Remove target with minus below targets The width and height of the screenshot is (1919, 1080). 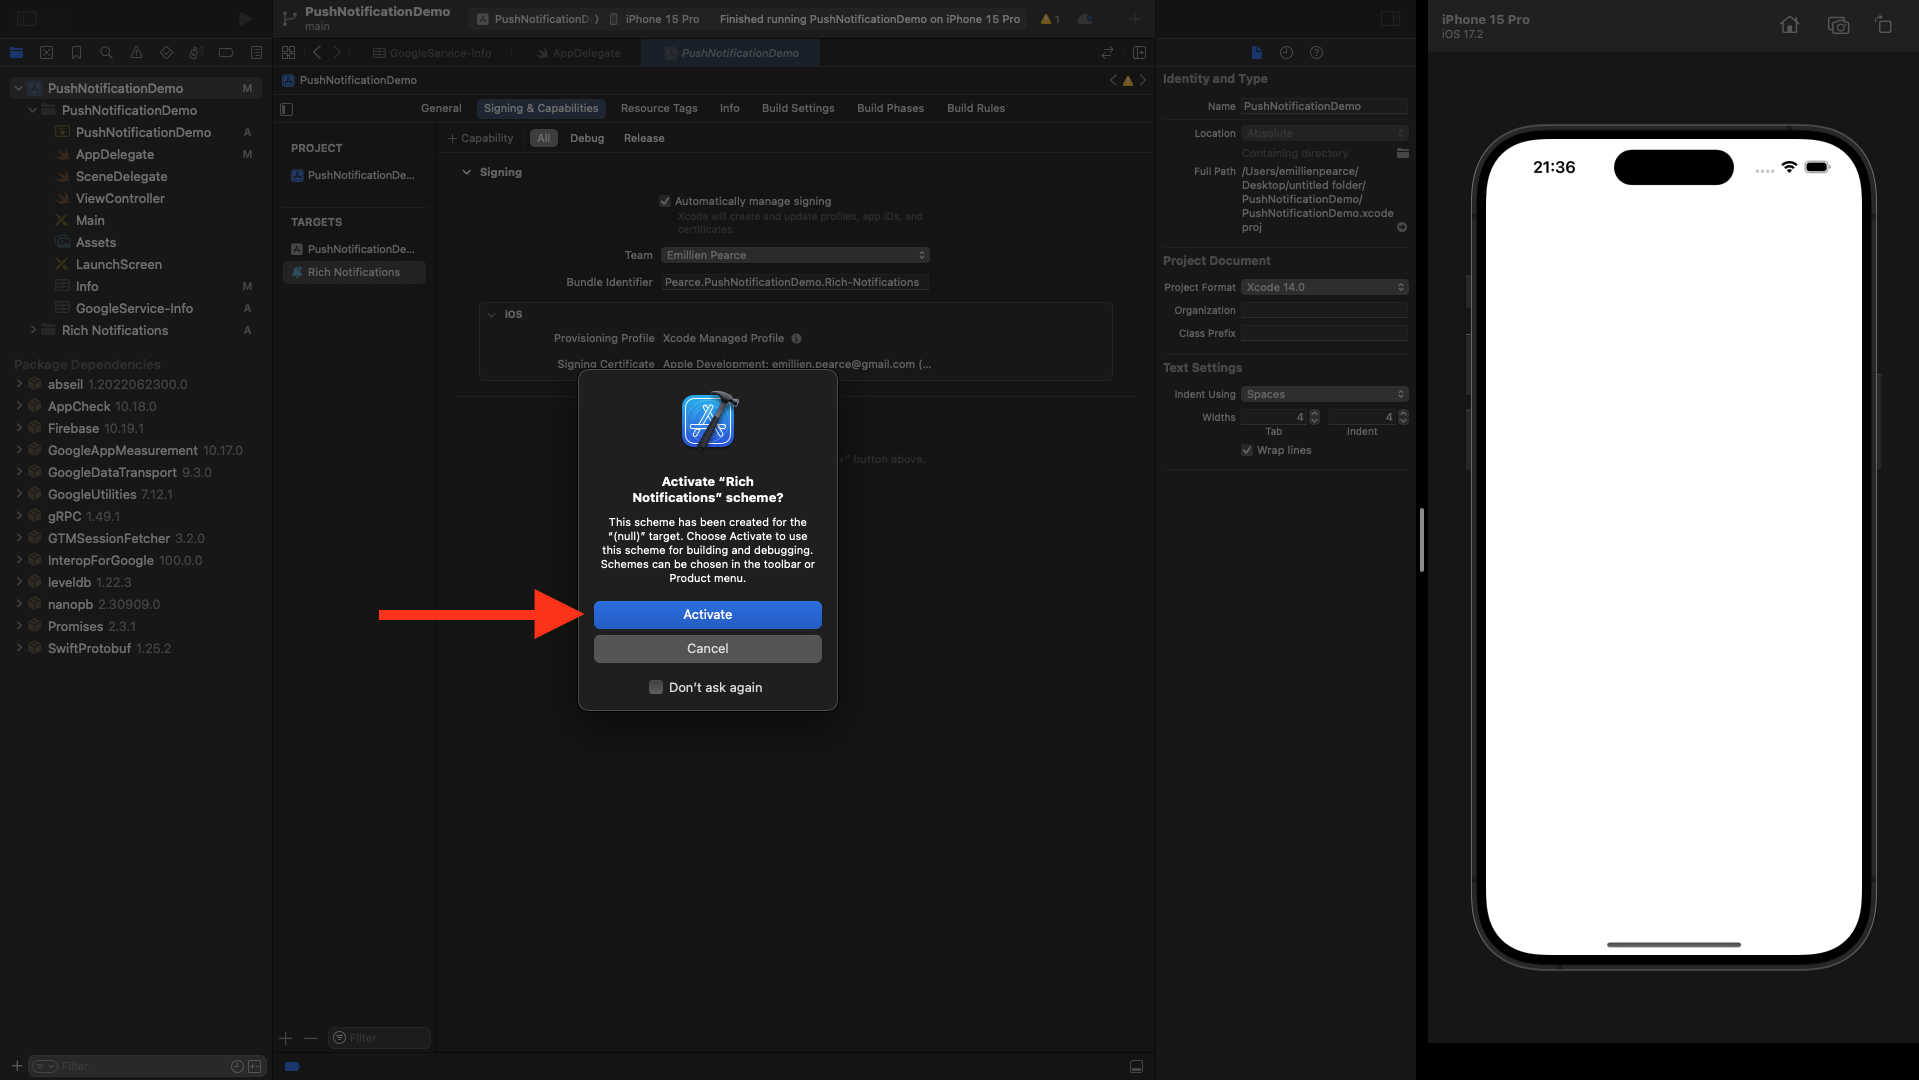(x=310, y=1038)
